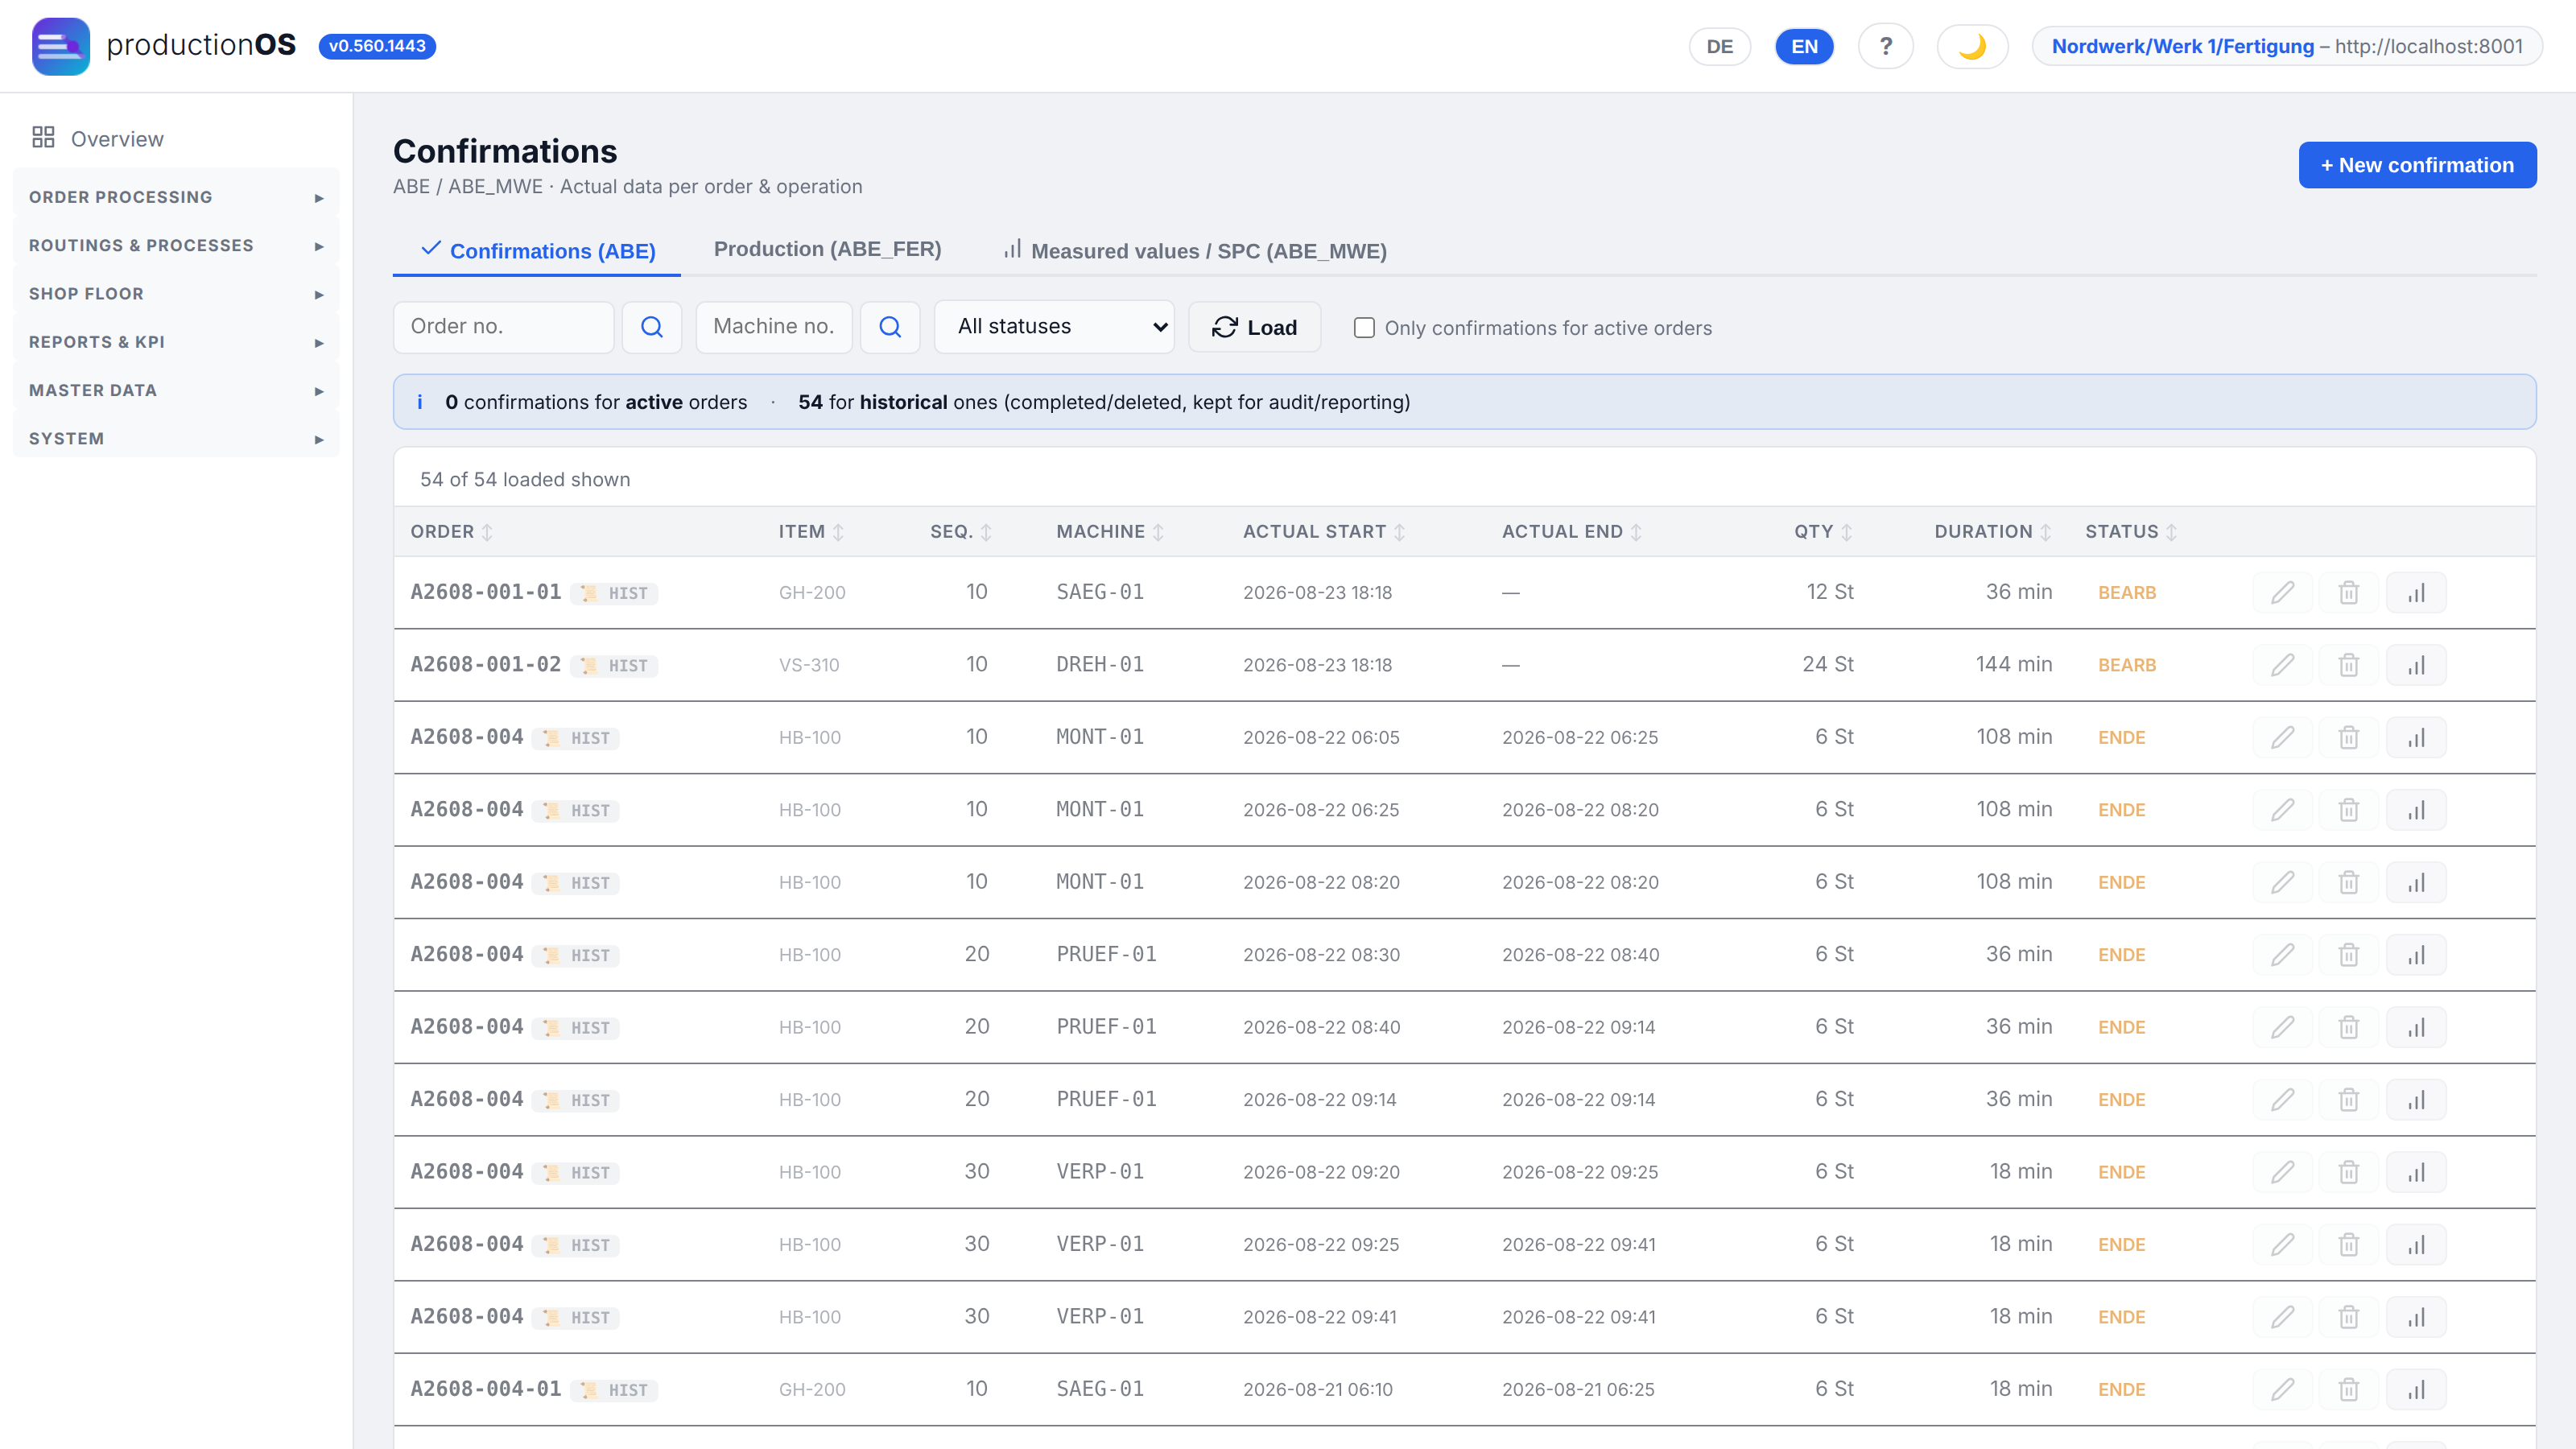The height and width of the screenshot is (1449, 2576).
Task: Search by machine number using the magnifier icon
Action: click(x=890, y=327)
